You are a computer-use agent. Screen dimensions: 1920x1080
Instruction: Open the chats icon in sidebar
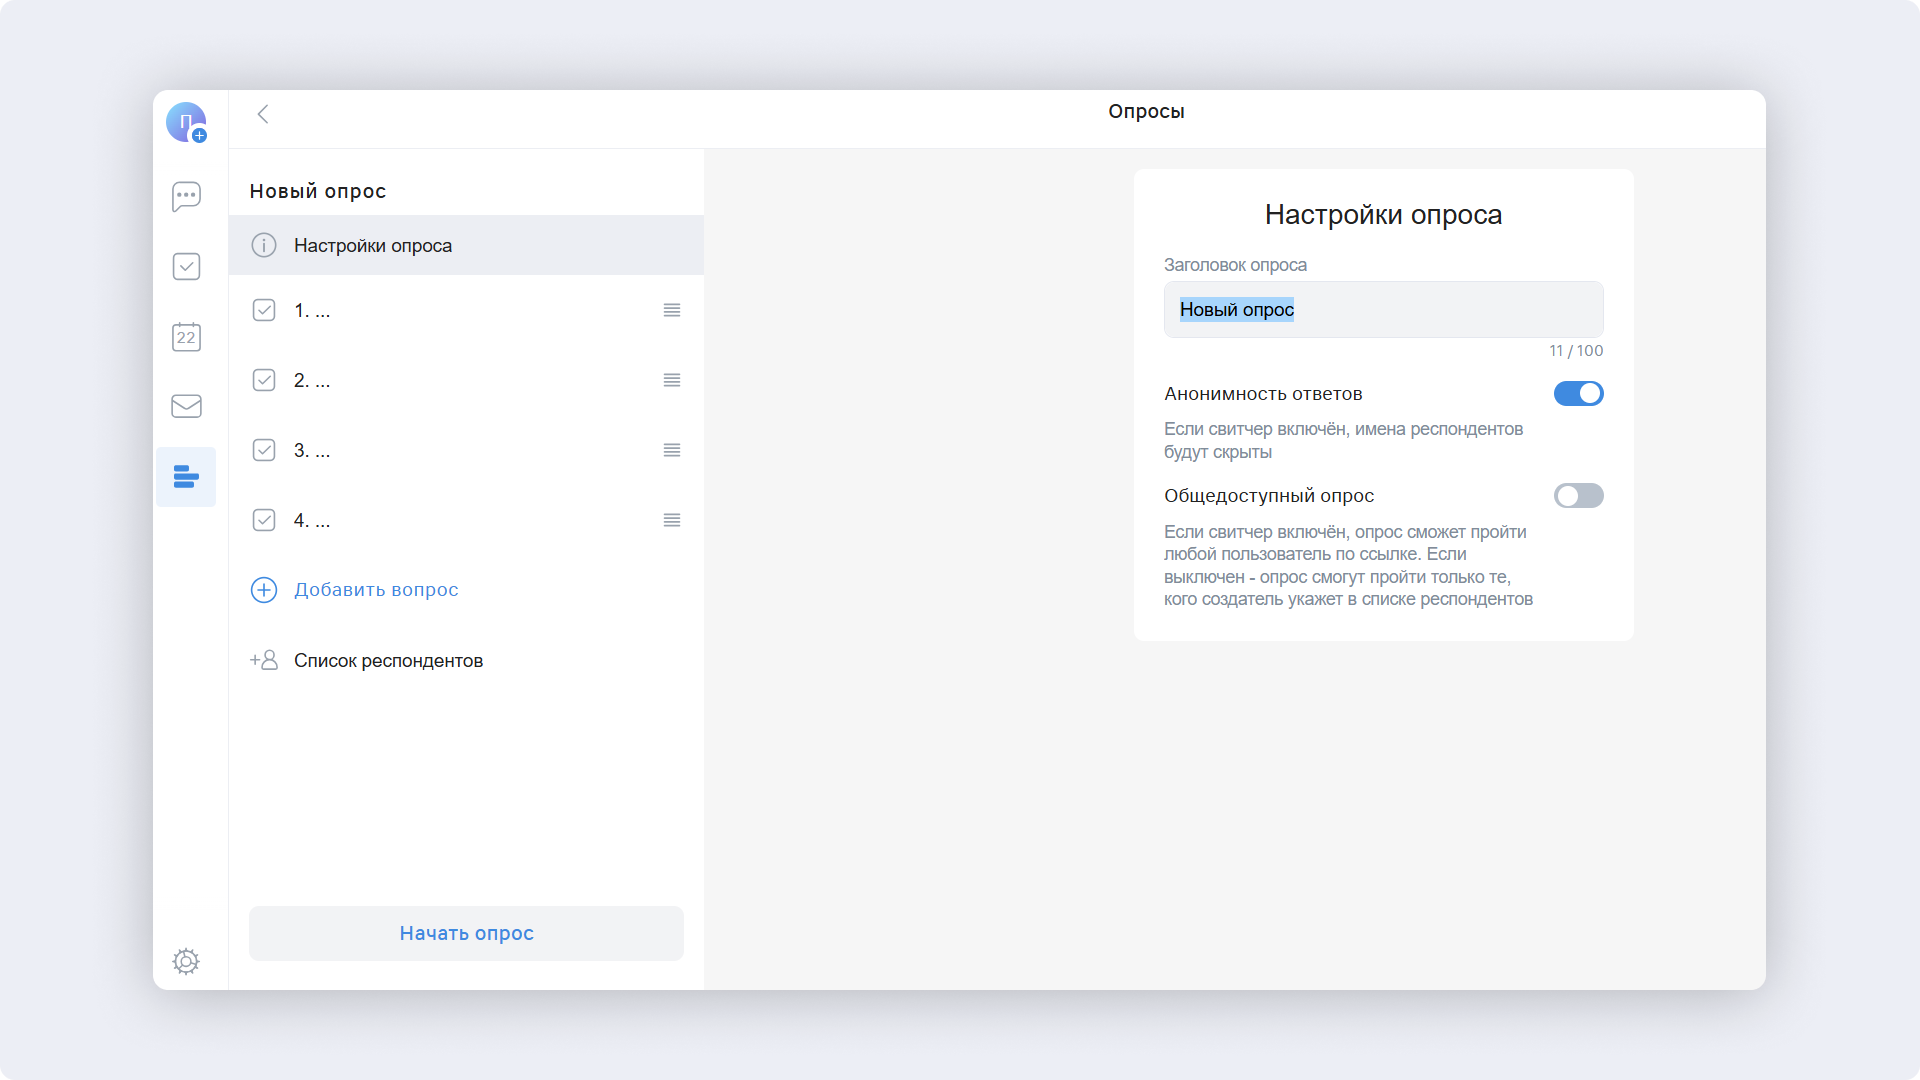pos(186,196)
